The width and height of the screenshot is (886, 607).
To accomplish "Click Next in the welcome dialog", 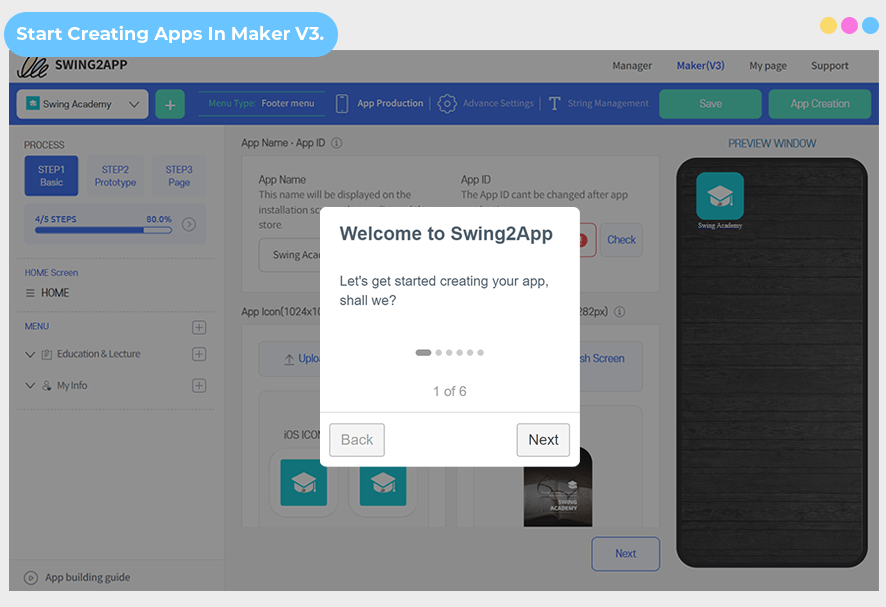I will click(543, 440).
